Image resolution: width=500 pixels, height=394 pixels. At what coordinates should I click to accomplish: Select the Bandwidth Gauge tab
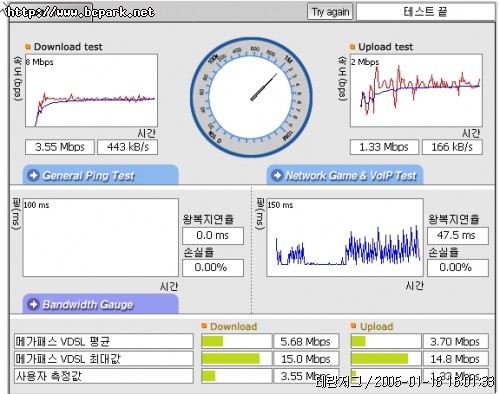tap(101, 304)
